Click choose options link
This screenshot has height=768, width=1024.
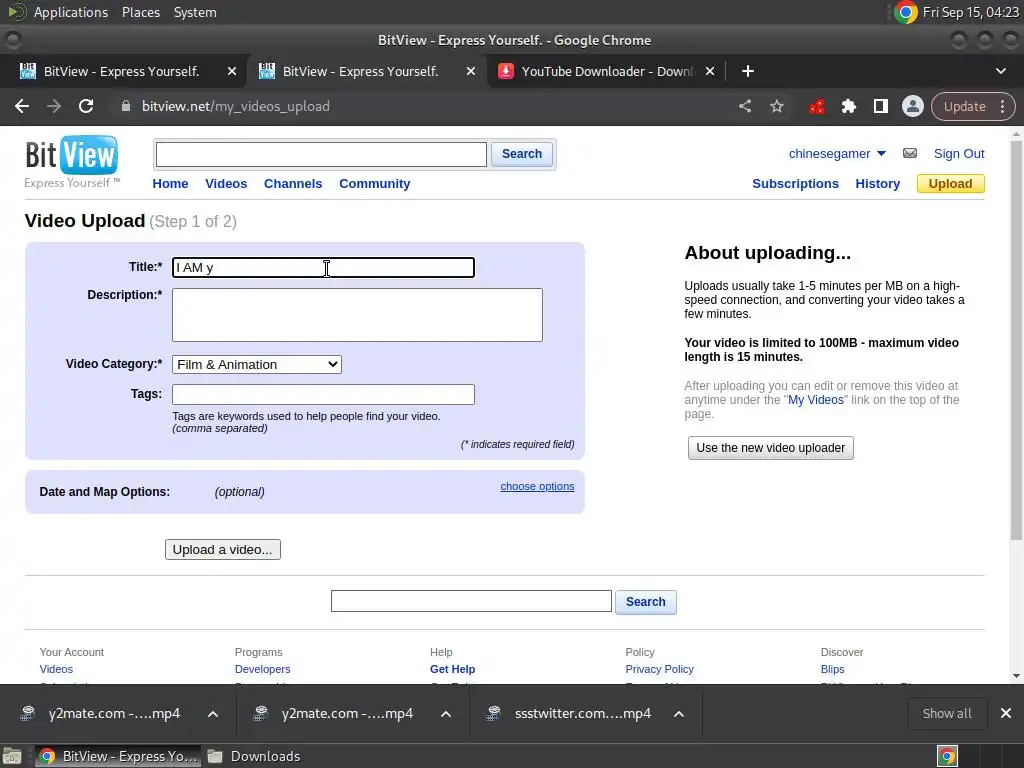click(x=537, y=486)
